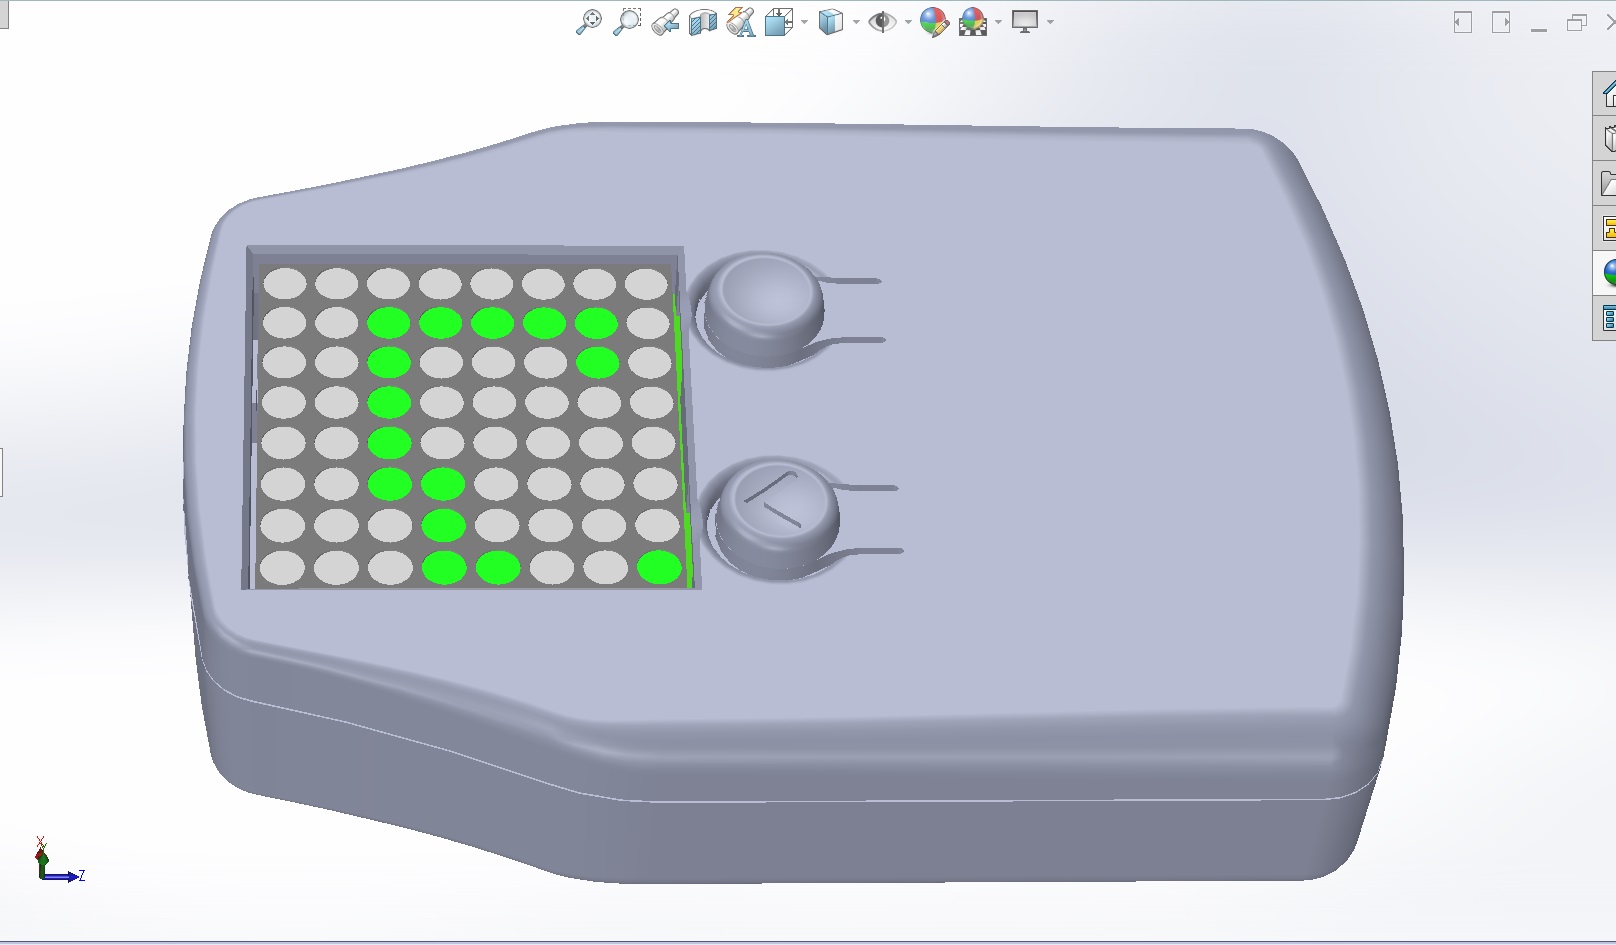This screenshot has height=945, width=1616.
Task: Select the Zoom to Area tool
Action: [x=627, y=22]
